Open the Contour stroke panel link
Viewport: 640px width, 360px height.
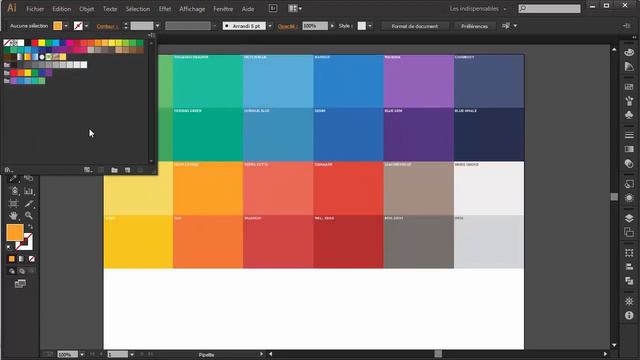108,26
